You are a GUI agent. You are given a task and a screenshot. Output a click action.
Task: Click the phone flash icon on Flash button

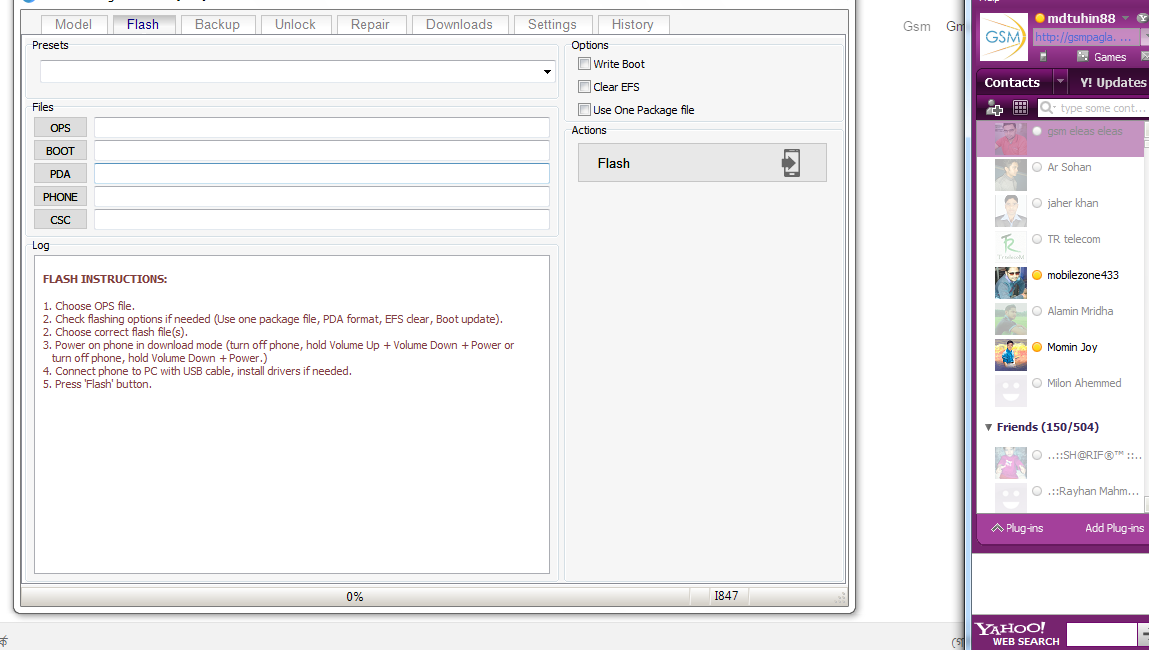pyautogui.click(x=791, y=163)
